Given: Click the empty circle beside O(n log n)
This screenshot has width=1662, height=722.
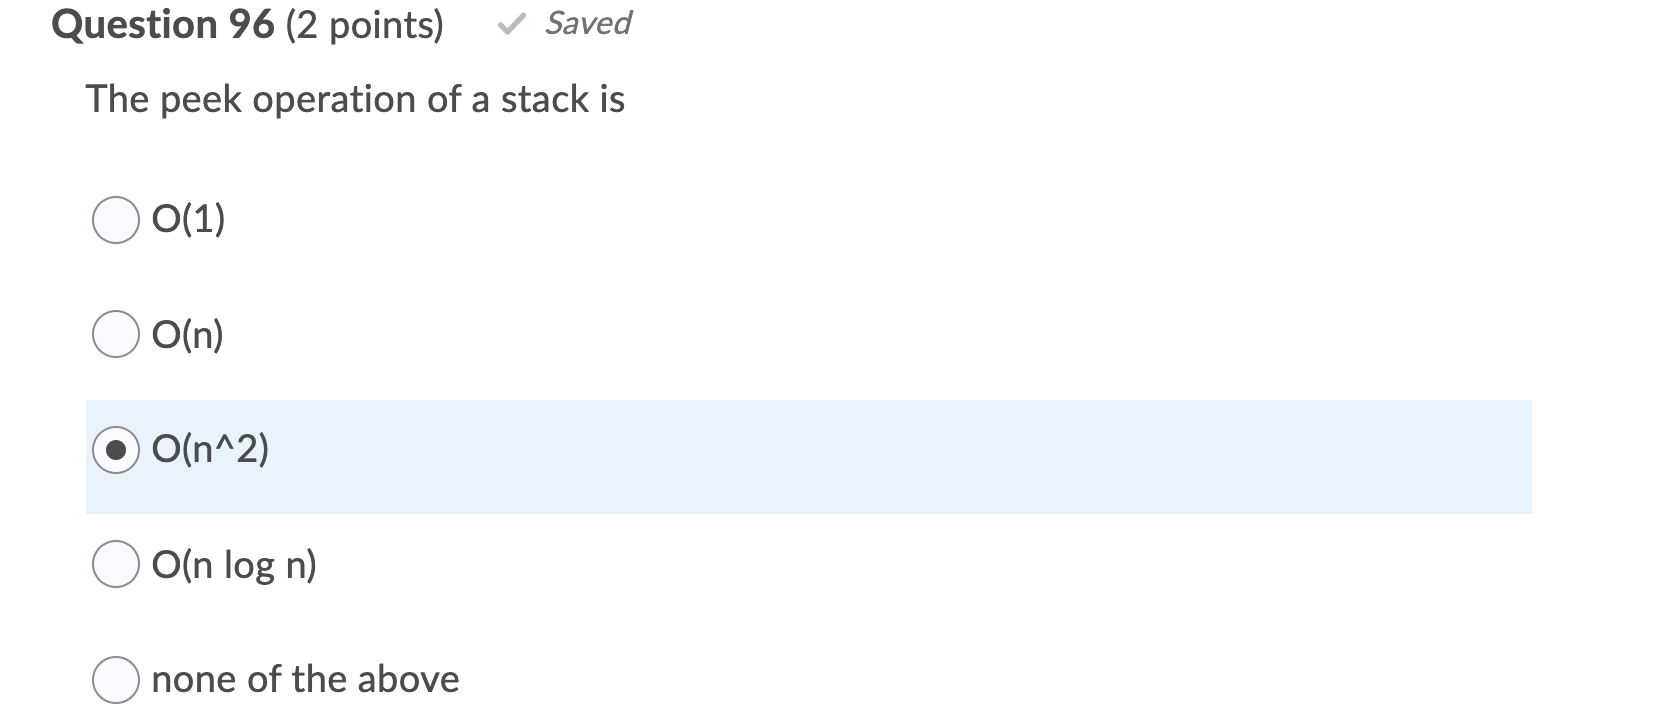Looking at the screenshot, I should (x=117, y=564).
